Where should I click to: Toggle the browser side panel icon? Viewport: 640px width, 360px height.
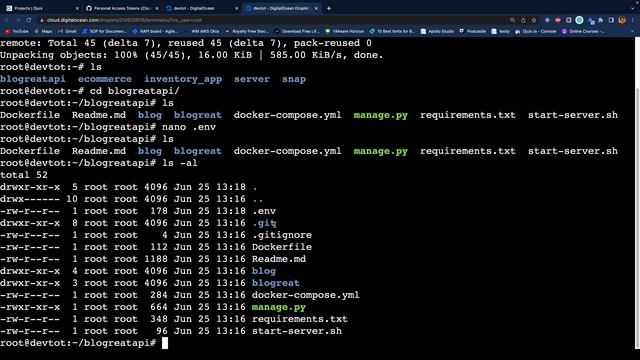611,20
